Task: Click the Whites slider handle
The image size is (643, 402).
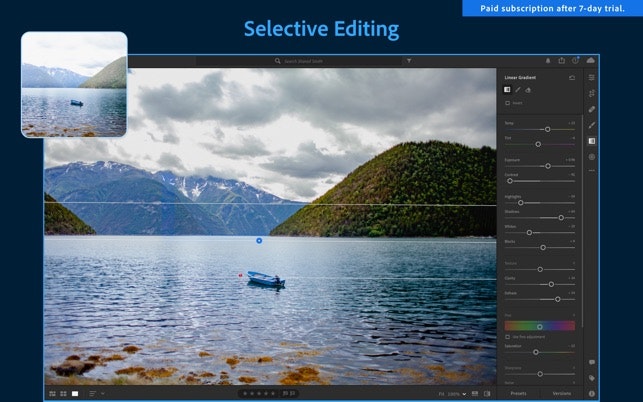Action: pyautogui.click(x=529, y=233)
